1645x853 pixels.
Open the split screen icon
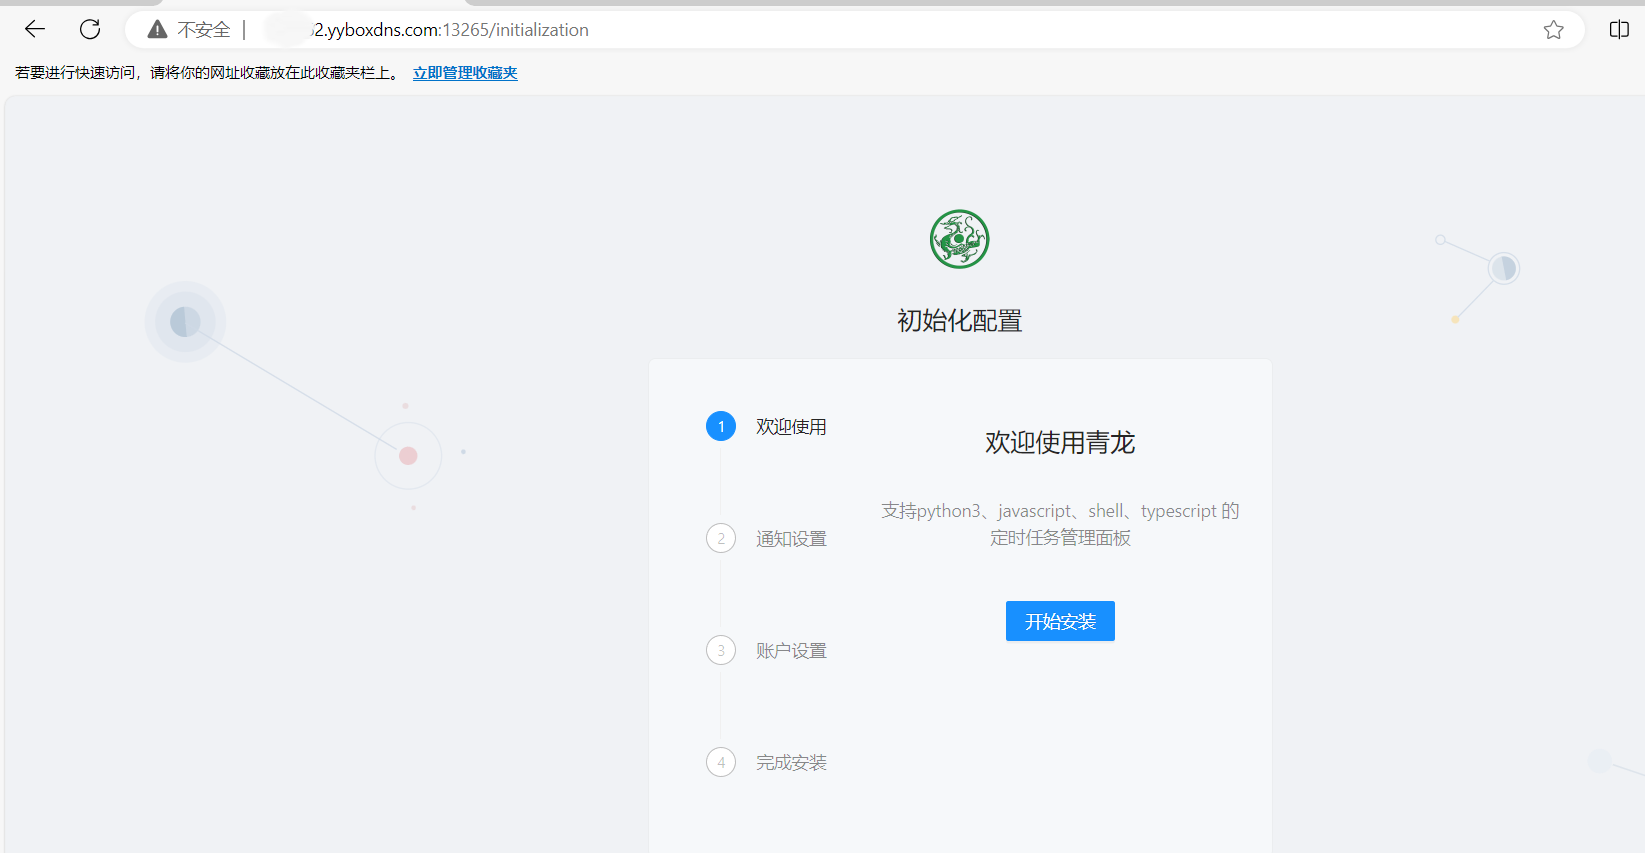click(x=1619, y=30)
